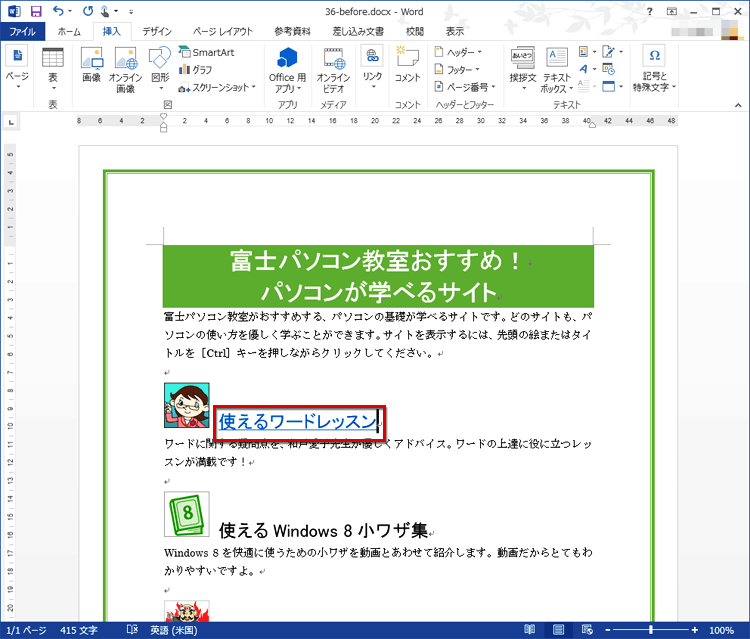Insert date and time icon
The height and width of the screenshot is (639, 750).
(x=608, y=69)
